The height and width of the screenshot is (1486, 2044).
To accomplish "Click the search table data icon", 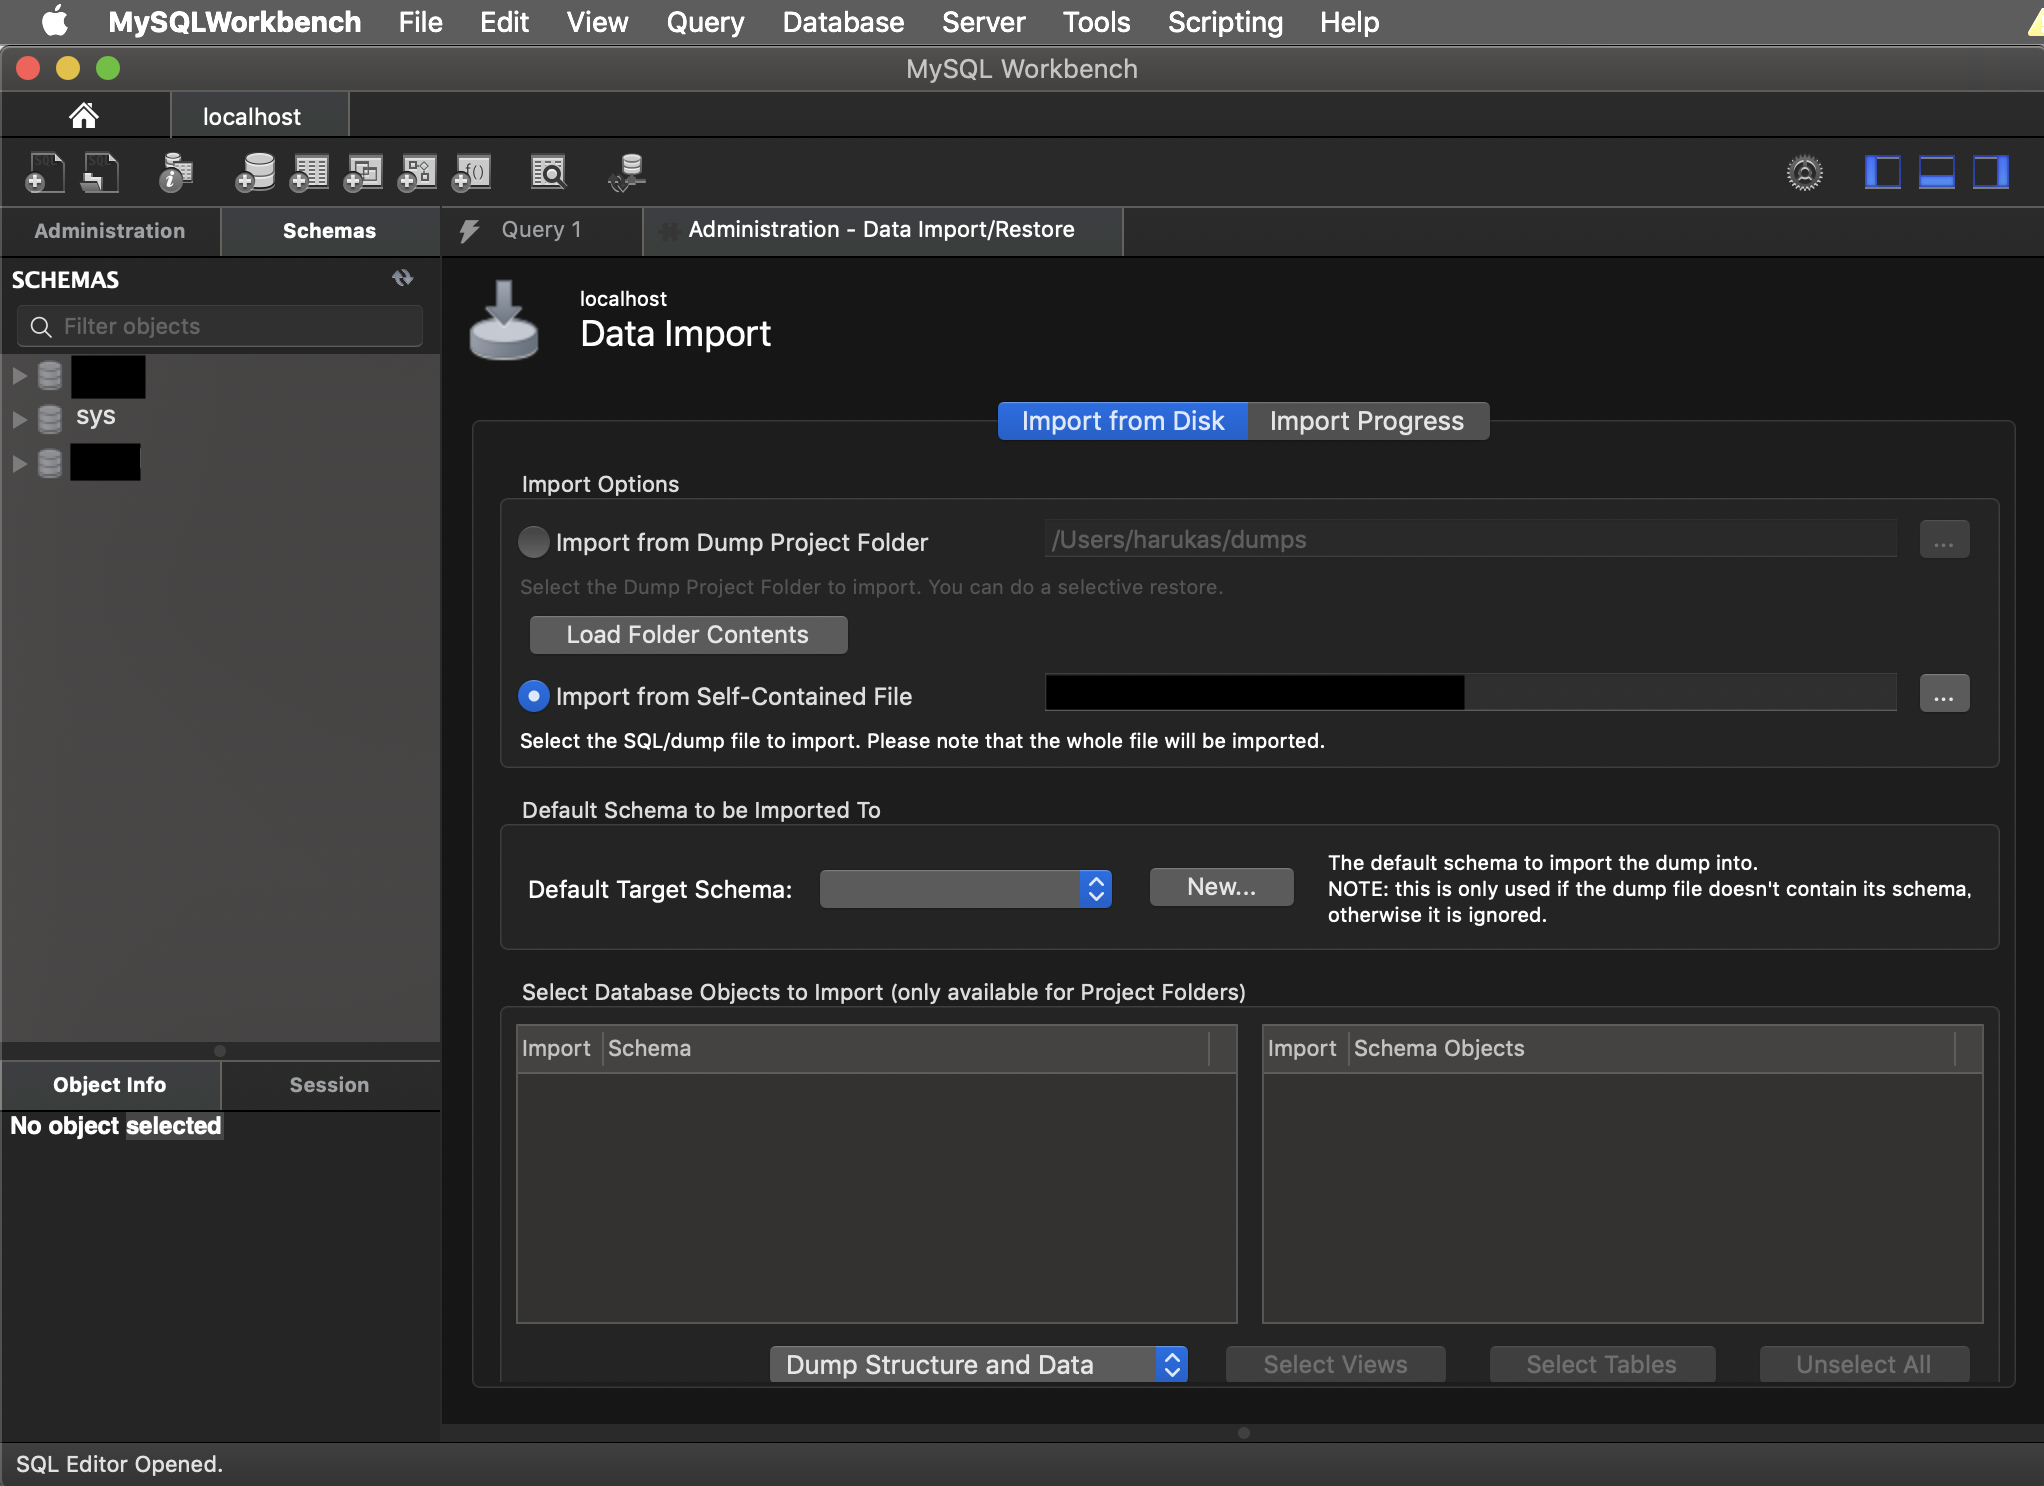I will [548, 173].
